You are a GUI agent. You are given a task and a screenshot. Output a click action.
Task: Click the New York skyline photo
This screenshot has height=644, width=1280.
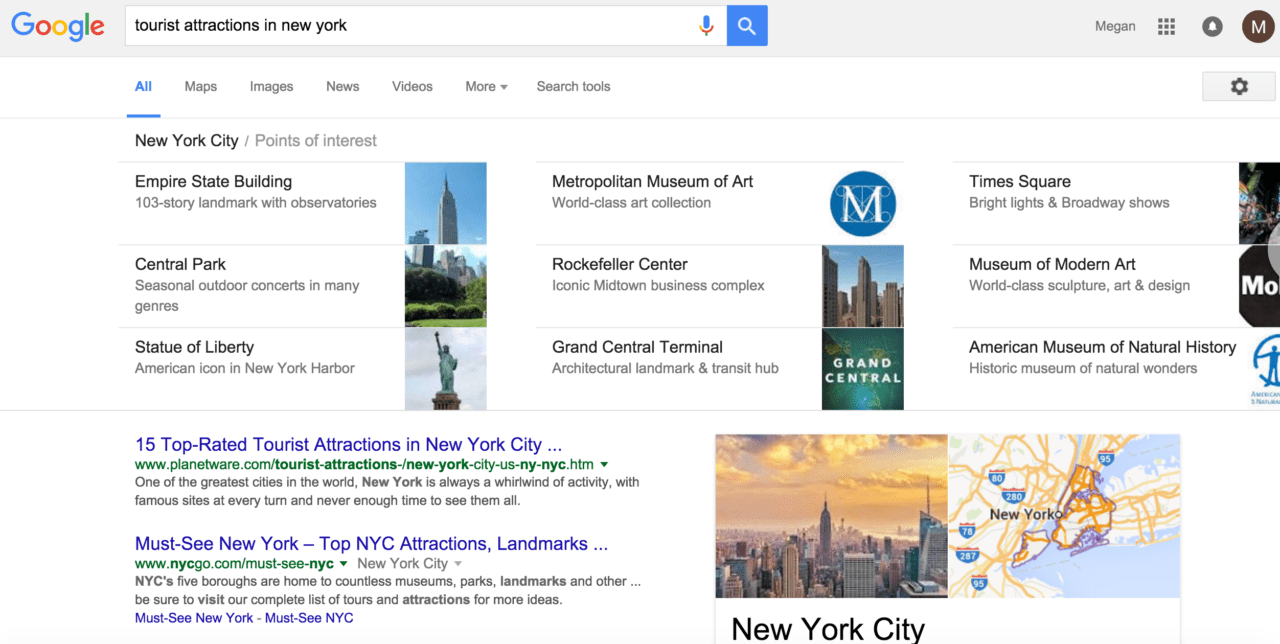click(831, 516)
